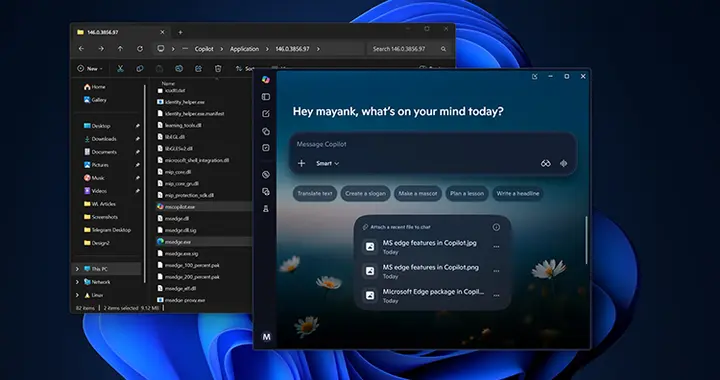Viewport: 720px width, 380px height.
Task: Select the 146.0.3856.97 File Explorer tab
Action: [x=120, y=32]
